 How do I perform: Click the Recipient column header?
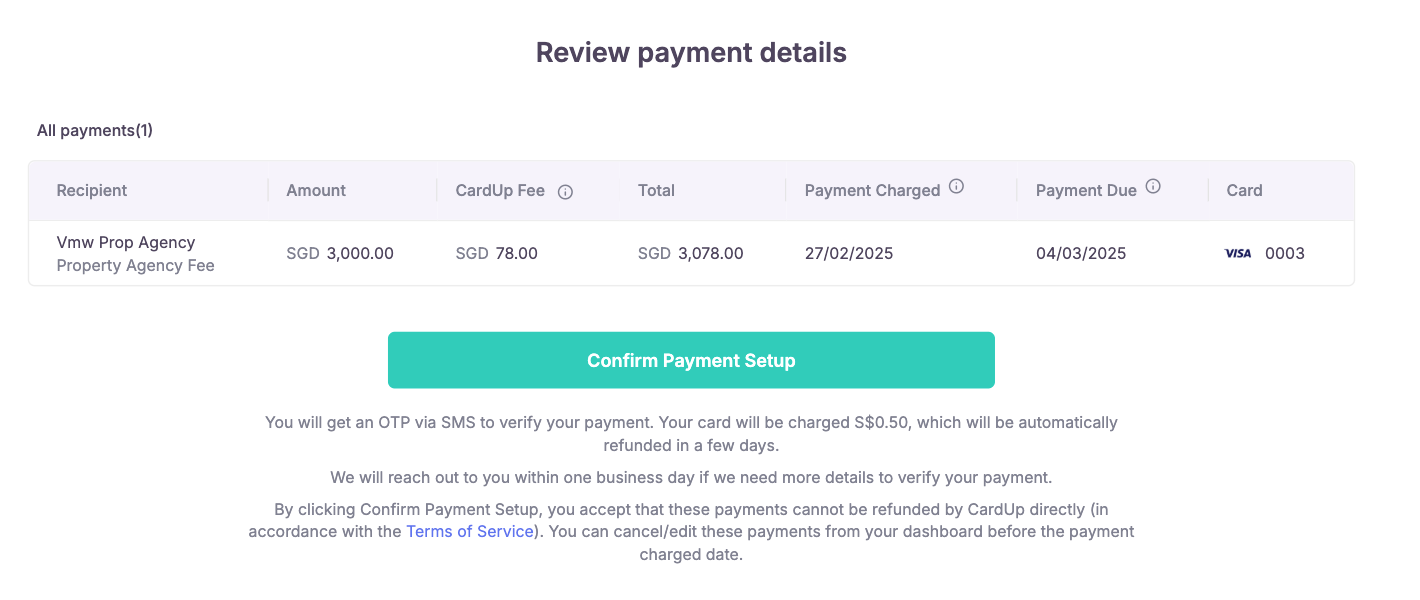point(92,190)
